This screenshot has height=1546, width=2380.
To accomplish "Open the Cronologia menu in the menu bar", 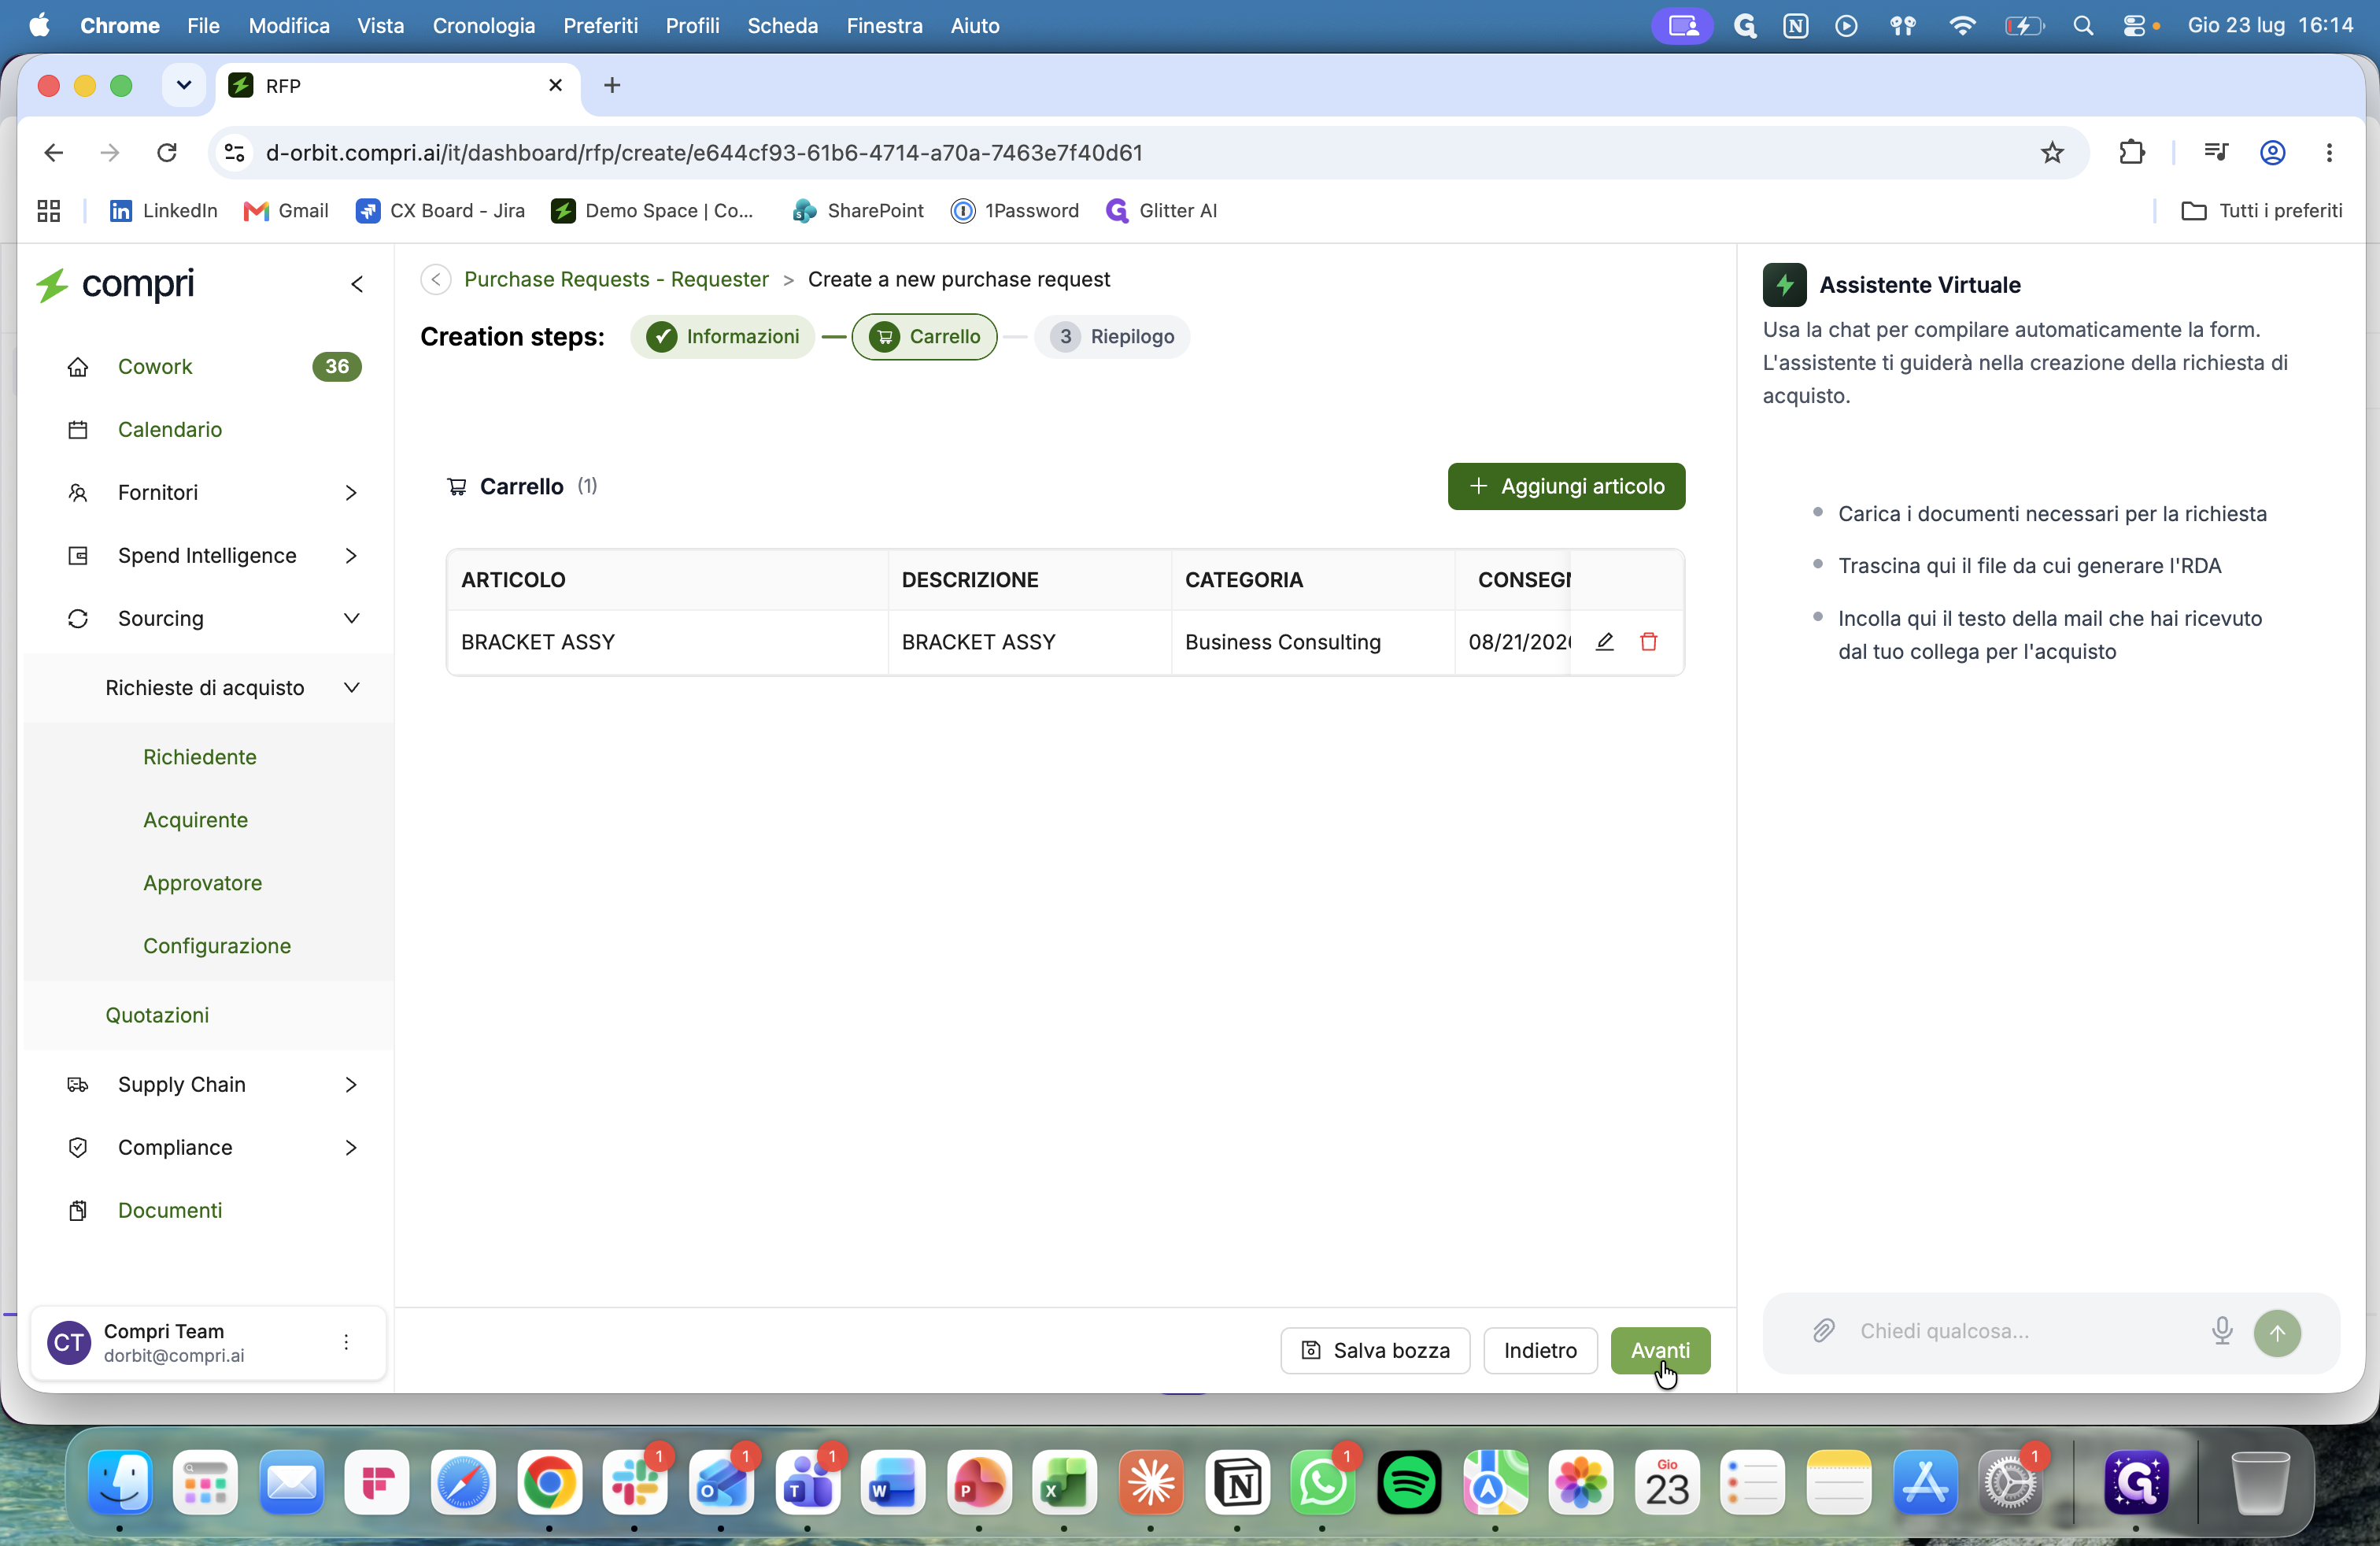I will coord(484,26).
